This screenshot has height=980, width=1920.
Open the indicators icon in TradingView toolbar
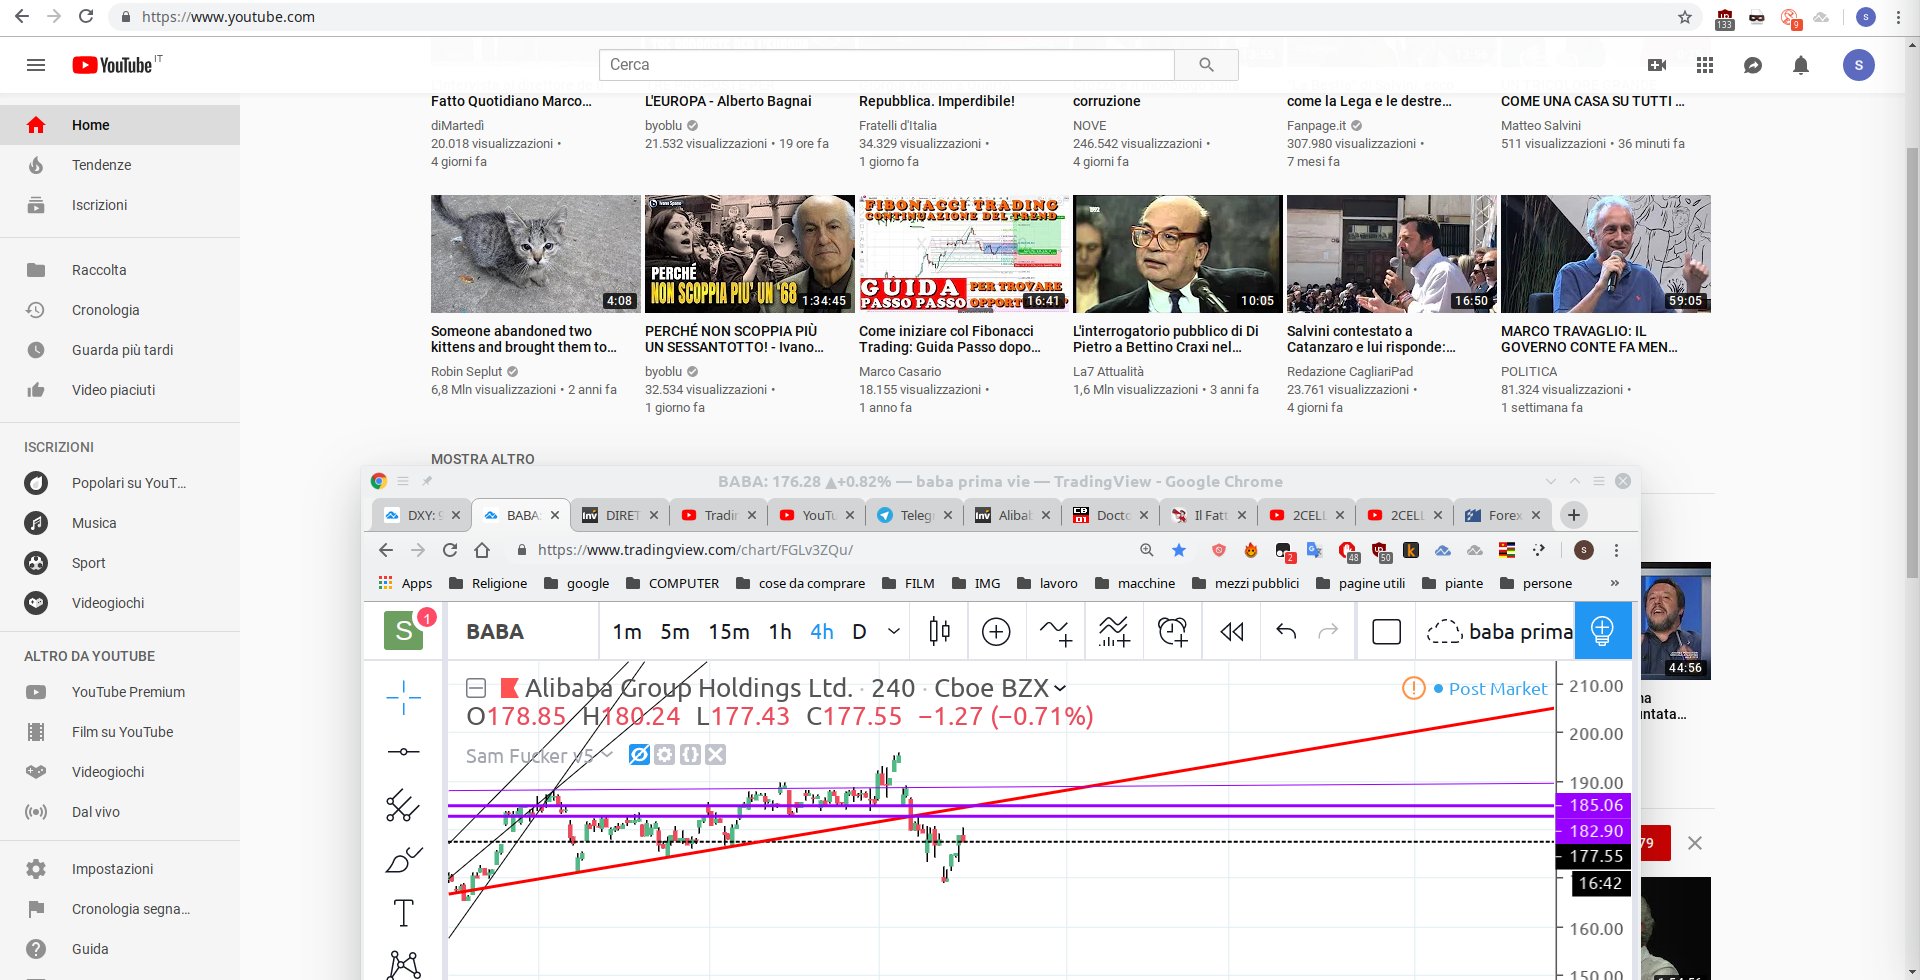[1055, 631]
